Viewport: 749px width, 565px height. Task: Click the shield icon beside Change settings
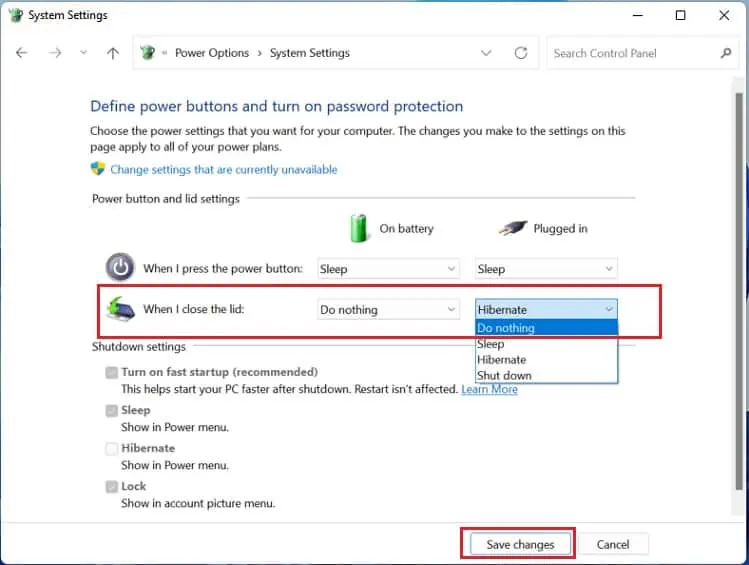[x=98, y=170]
